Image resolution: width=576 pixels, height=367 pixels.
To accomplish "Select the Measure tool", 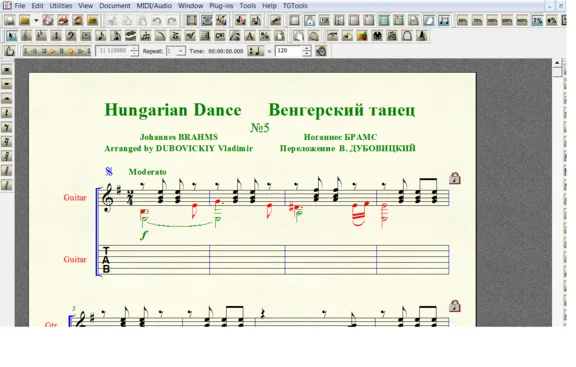I will coord(86,36).
